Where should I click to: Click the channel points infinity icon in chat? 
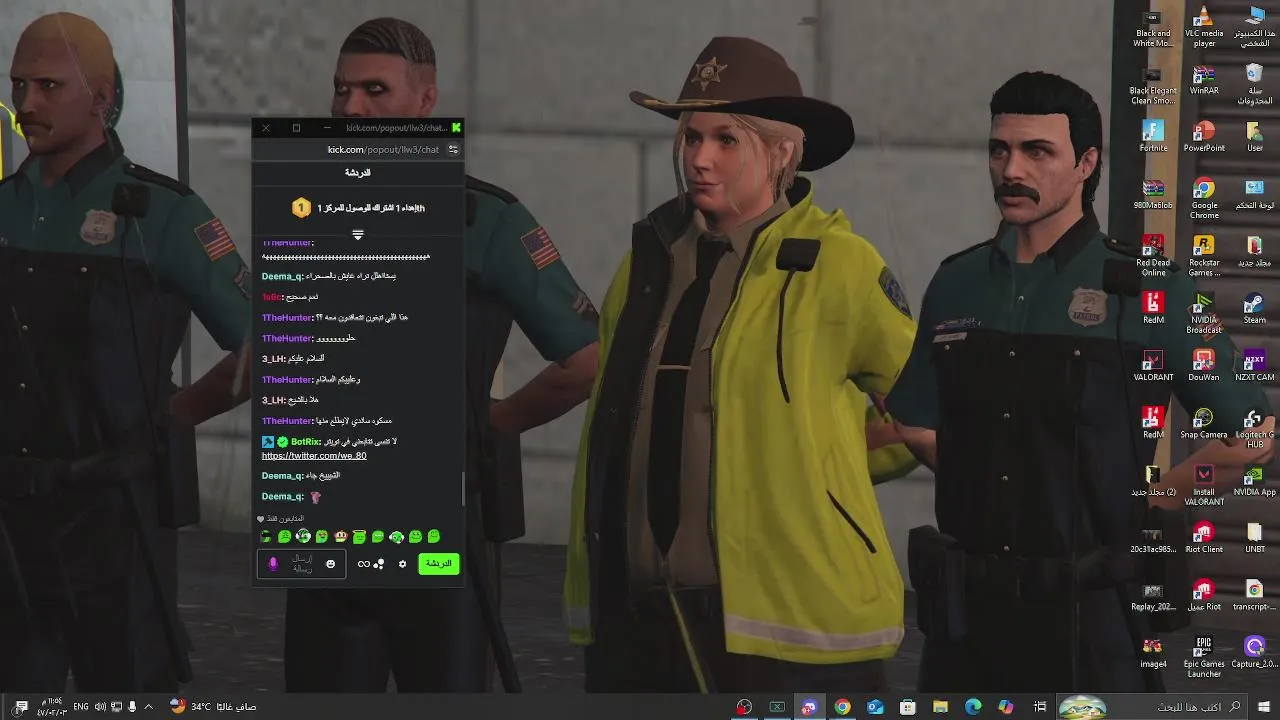click(x=363, y=564)
